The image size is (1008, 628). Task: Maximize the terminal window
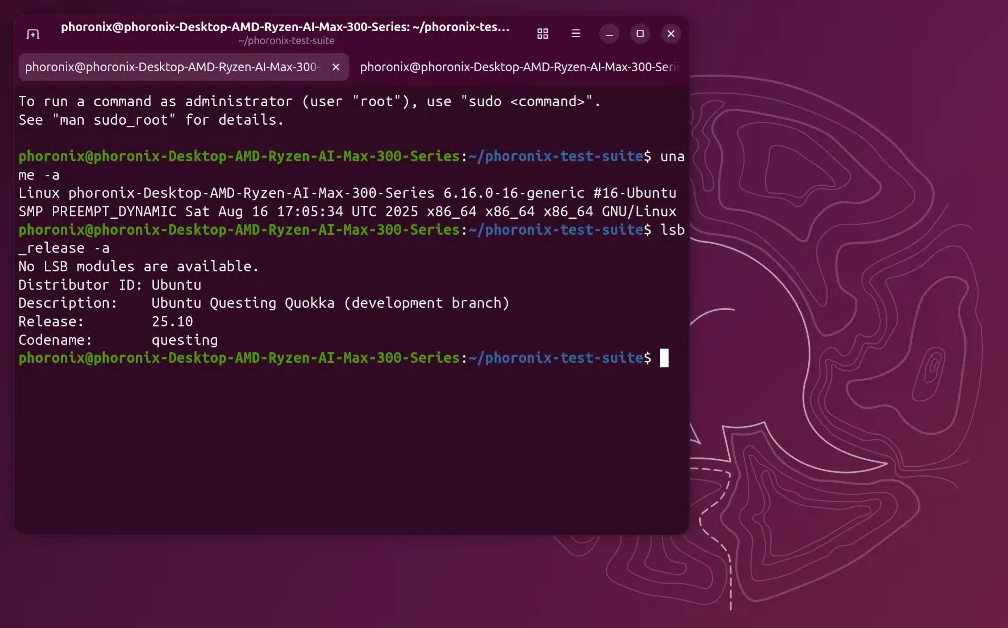tap(640, 33)
